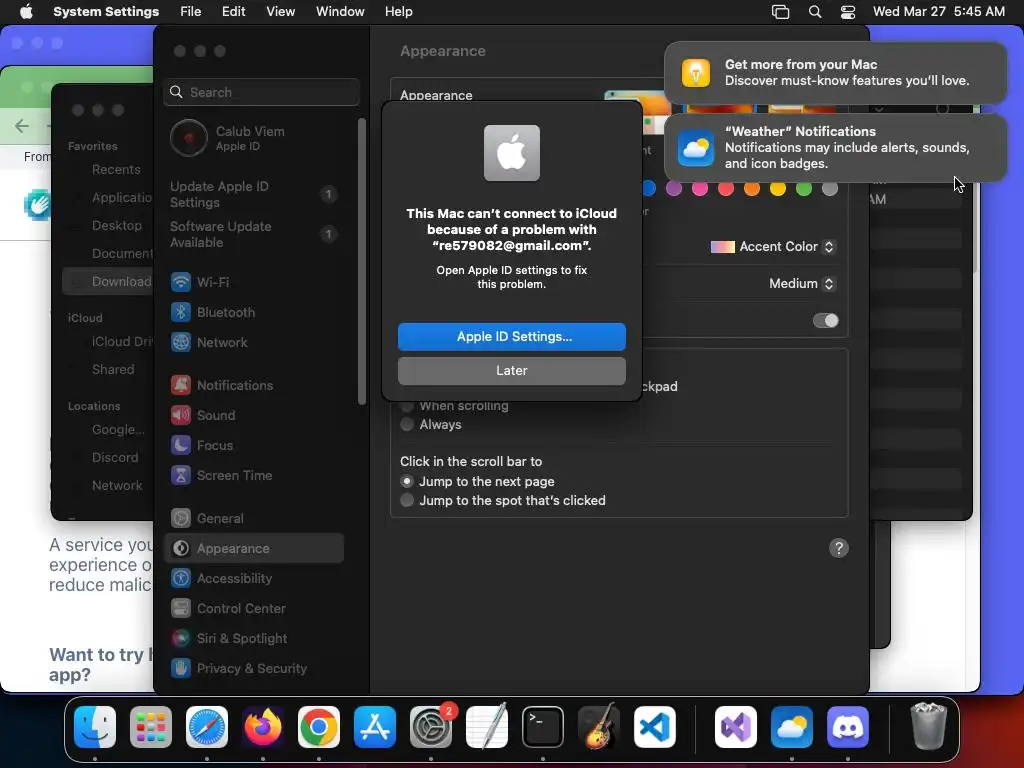
Task: Click the Appearance help question mark
Action: [x=839, y=548]
